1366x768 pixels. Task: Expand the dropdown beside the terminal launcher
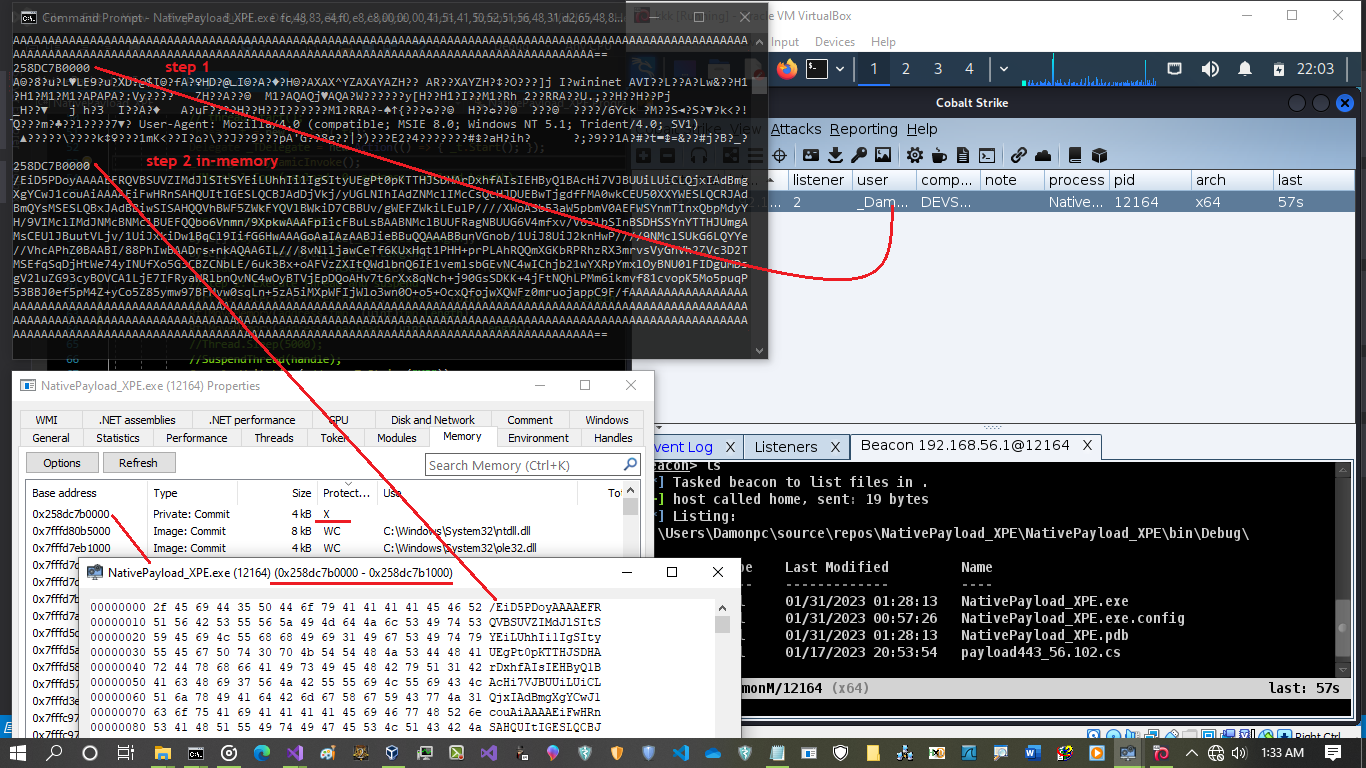click(840, 69)
